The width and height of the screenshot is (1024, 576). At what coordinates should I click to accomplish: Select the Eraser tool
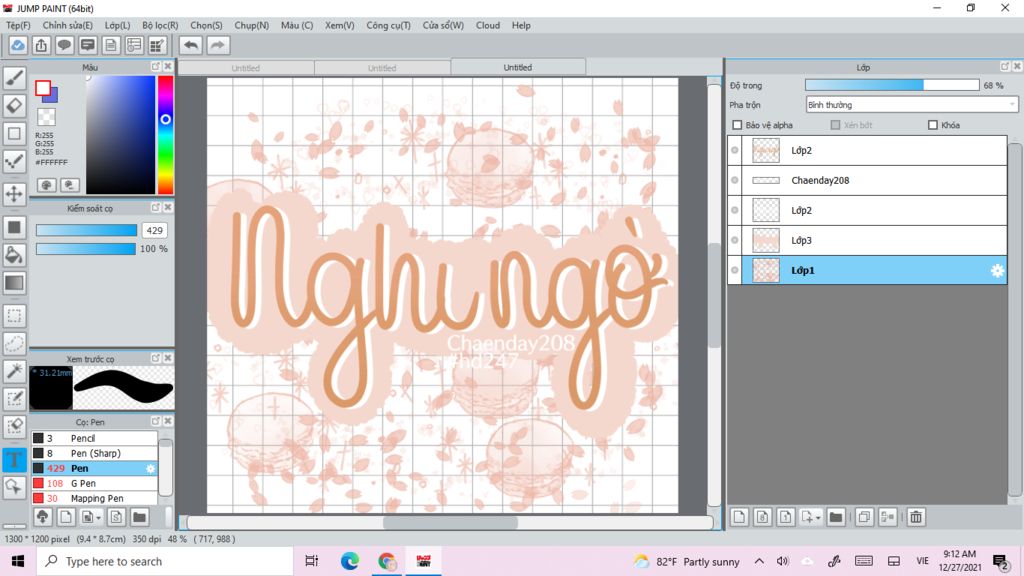coord(14,105)
